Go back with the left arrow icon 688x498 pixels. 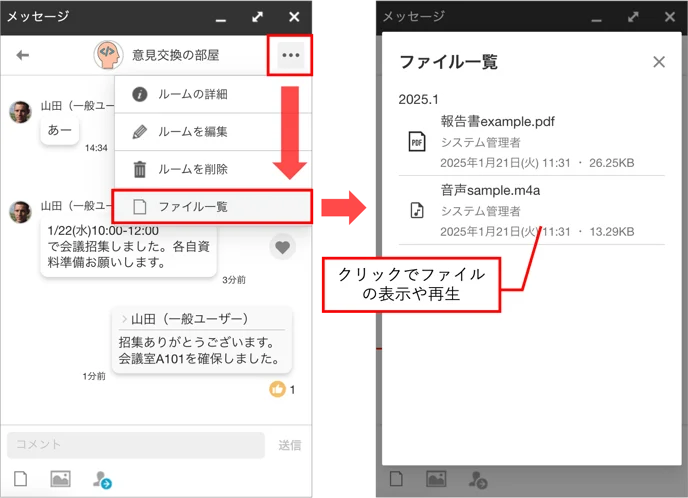point(22,55)
